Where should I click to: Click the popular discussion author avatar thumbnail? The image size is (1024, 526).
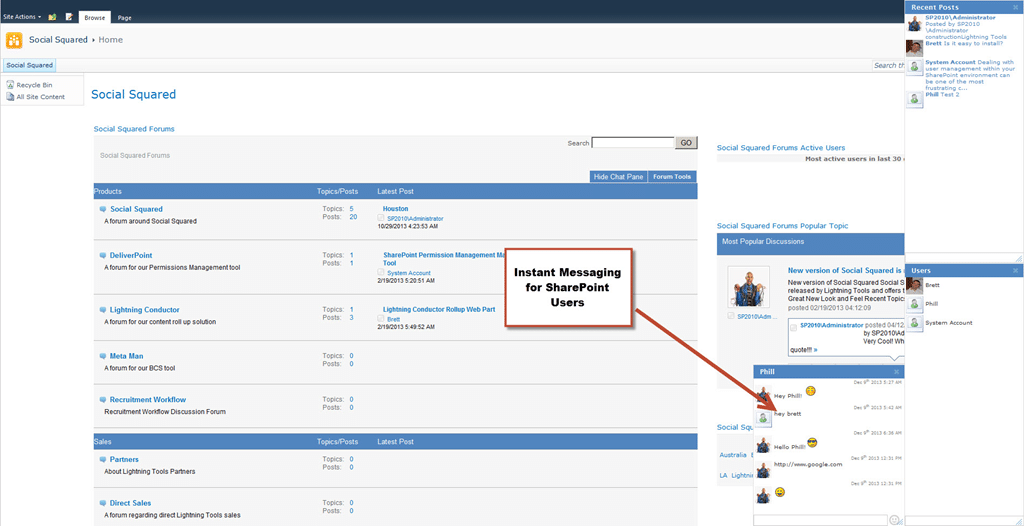tap(748, 287)
